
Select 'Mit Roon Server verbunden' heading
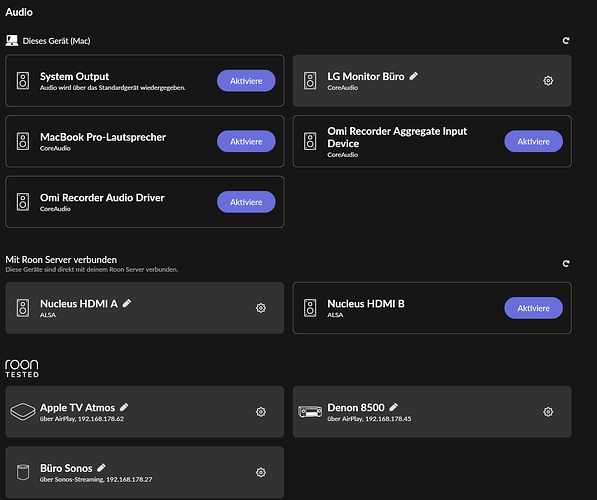coord(61,260)
